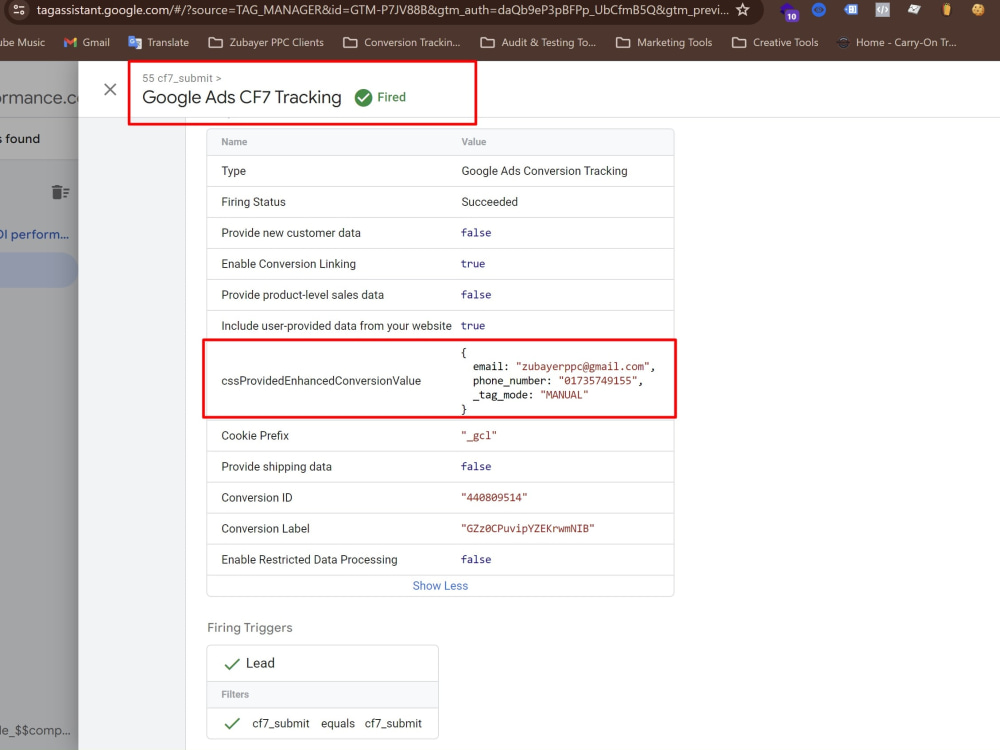Click the green checkmark next to Lead trigger
Viewport: 1000px width, 750px height.
click(x=231, y=662)
